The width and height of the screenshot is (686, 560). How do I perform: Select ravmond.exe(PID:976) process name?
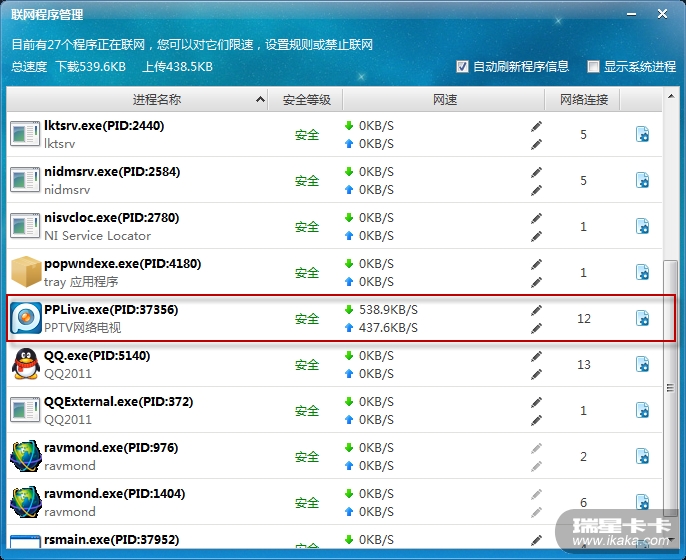111,448
